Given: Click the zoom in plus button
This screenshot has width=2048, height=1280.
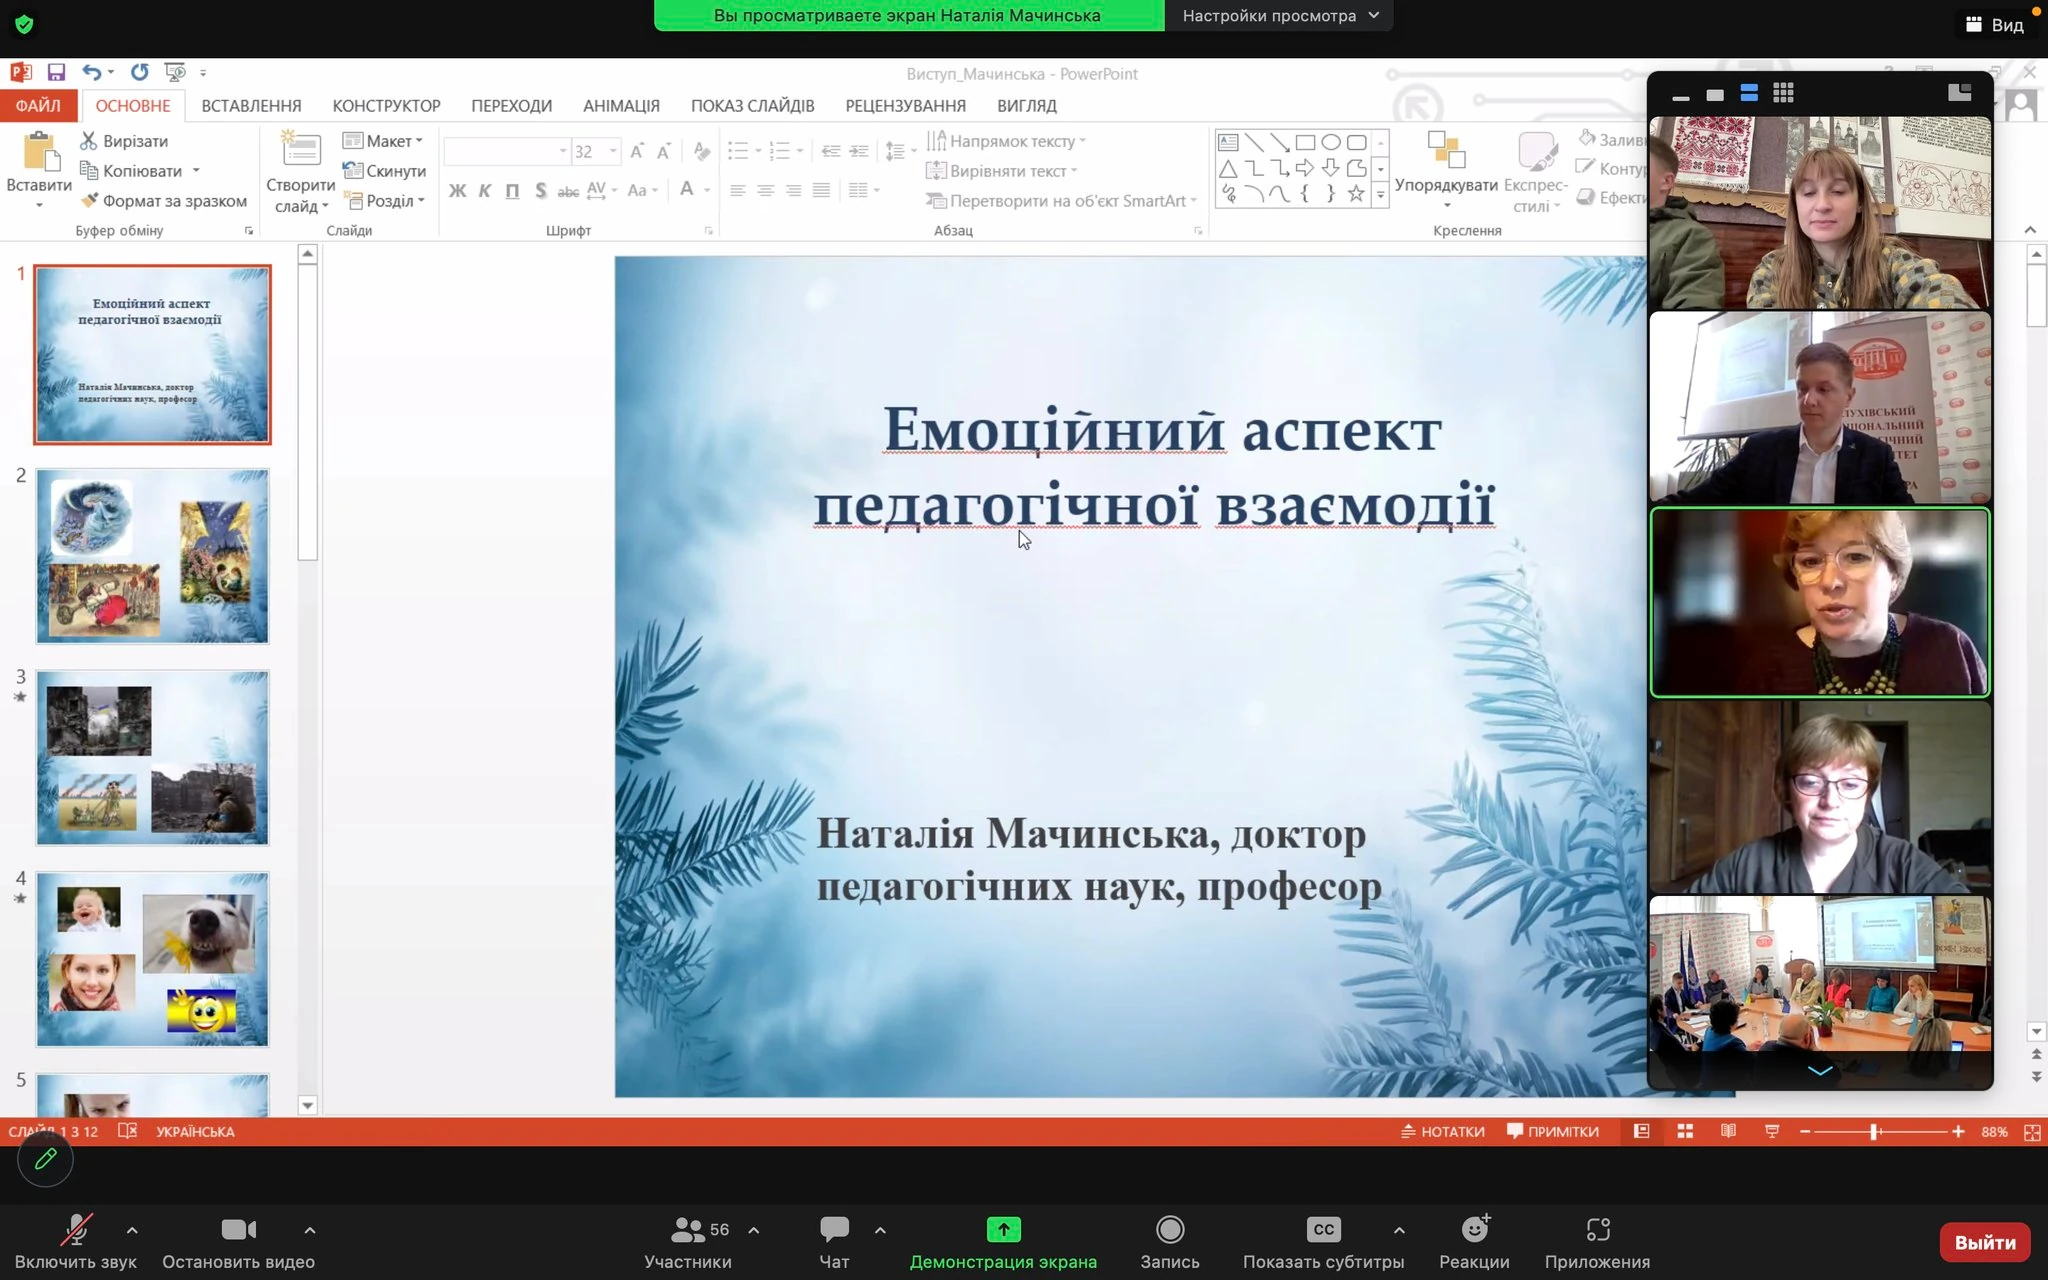Looking at the screenshot, I should pos(1957,1131).
